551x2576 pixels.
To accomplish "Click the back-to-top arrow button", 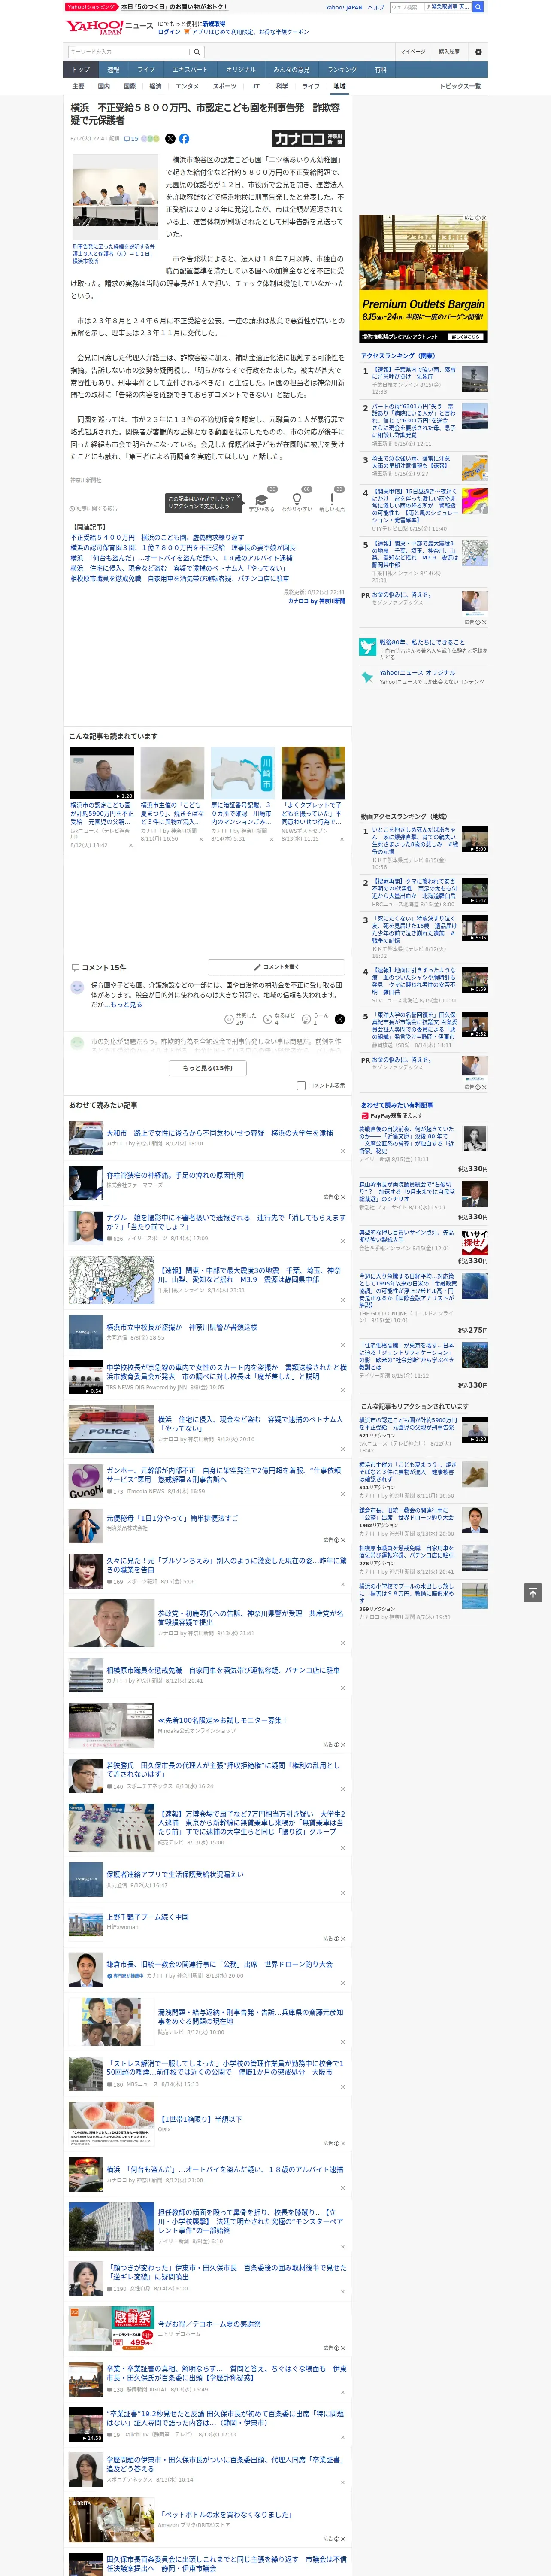I will (x=533, y=1592).
